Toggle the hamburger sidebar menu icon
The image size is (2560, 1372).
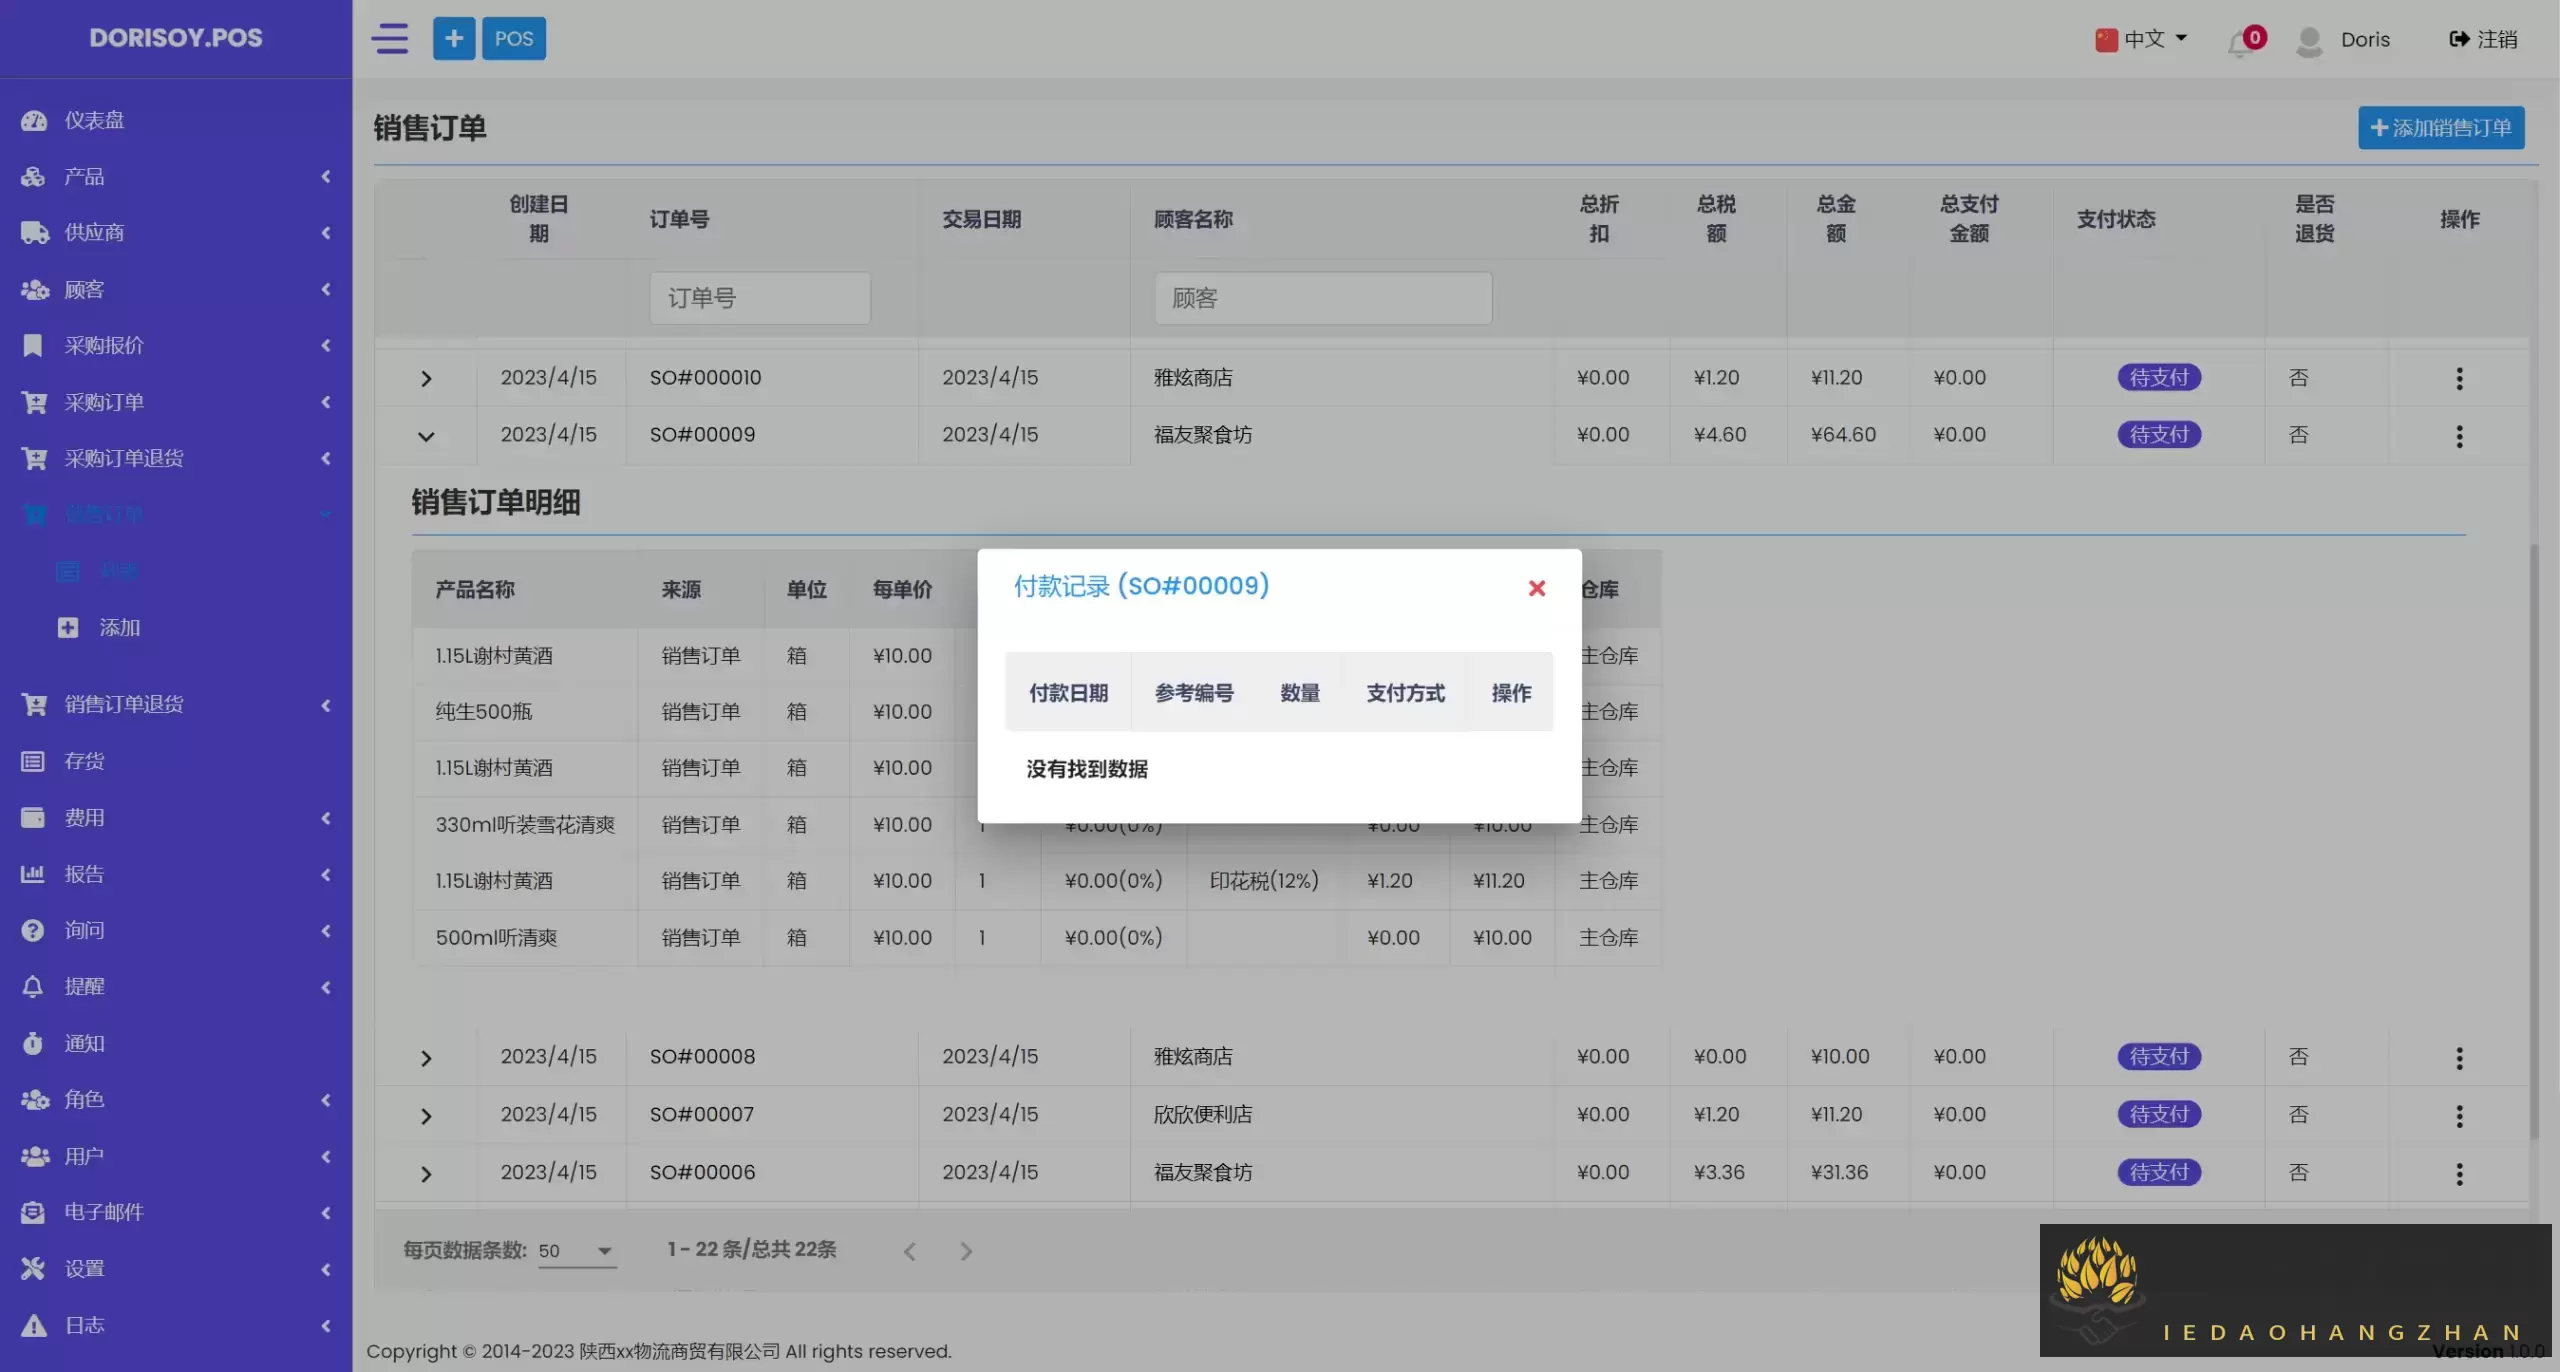pos(390,39)
